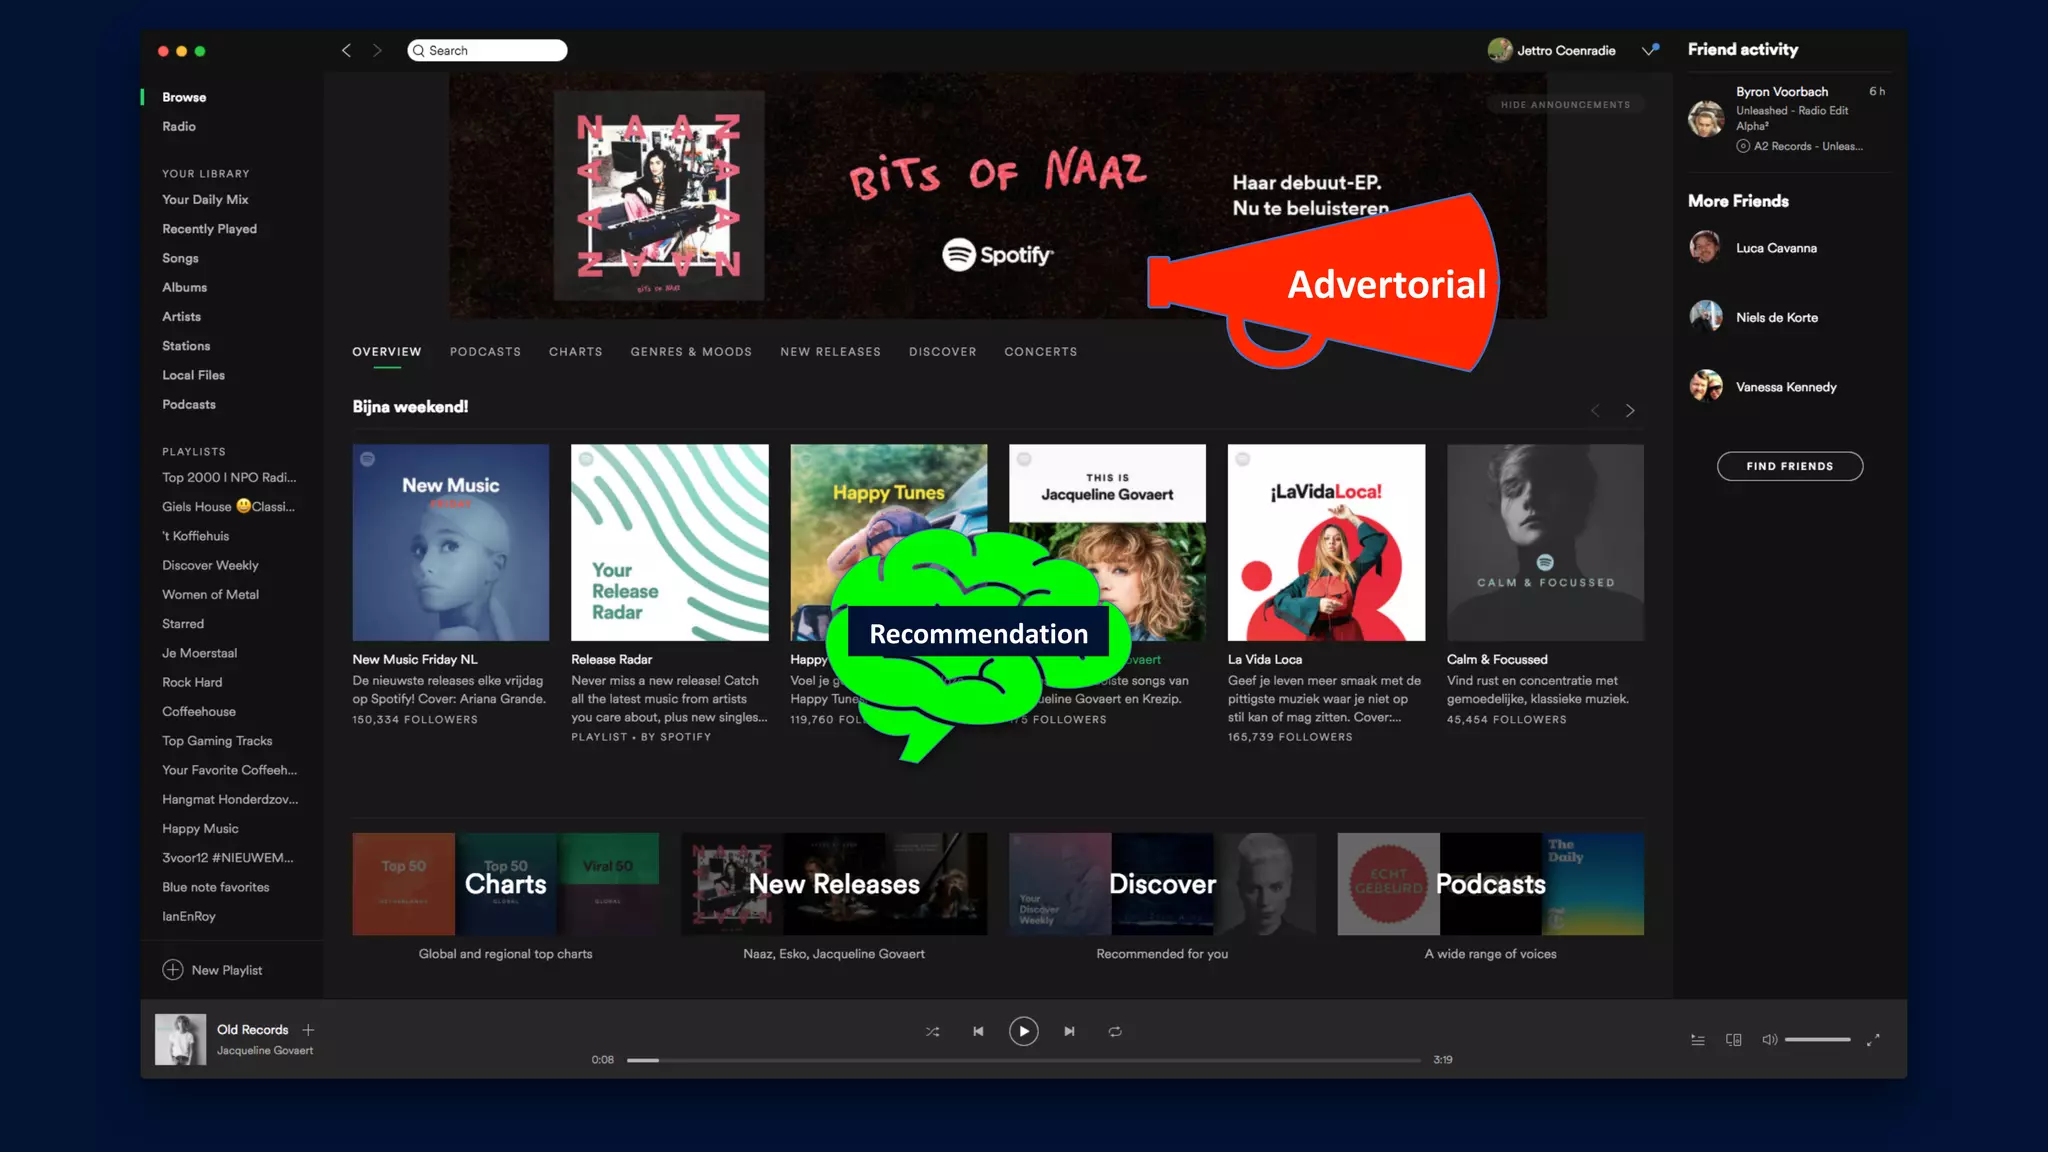Mute with the volume speaker icon
Screen dimensions: 2048x1152
click(1769, 1040)
